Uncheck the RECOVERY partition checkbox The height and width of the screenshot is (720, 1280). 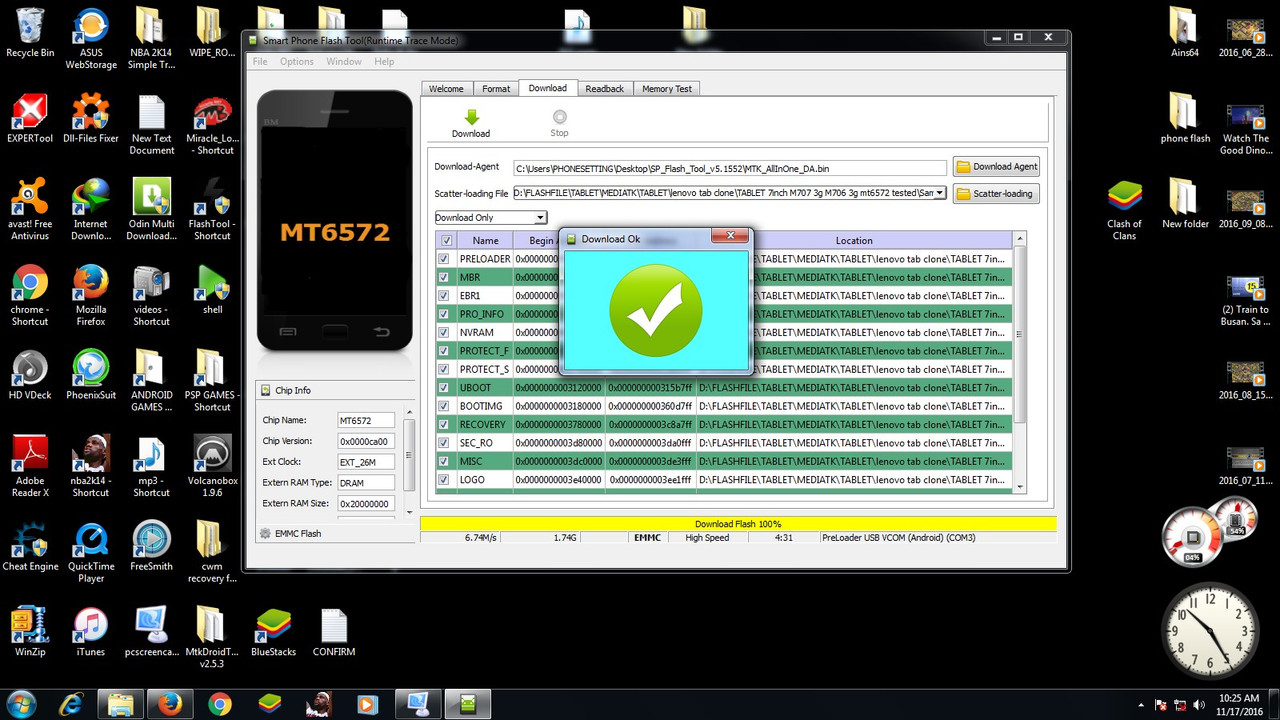coord(444,424)
